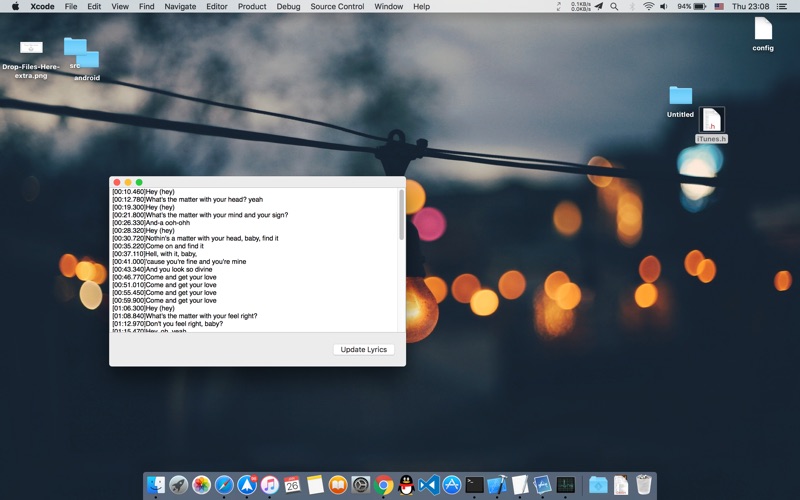Viewport: 800px width, 500px height.
Task: Open battery status showing 94%
Action: [x=691, y=7]
